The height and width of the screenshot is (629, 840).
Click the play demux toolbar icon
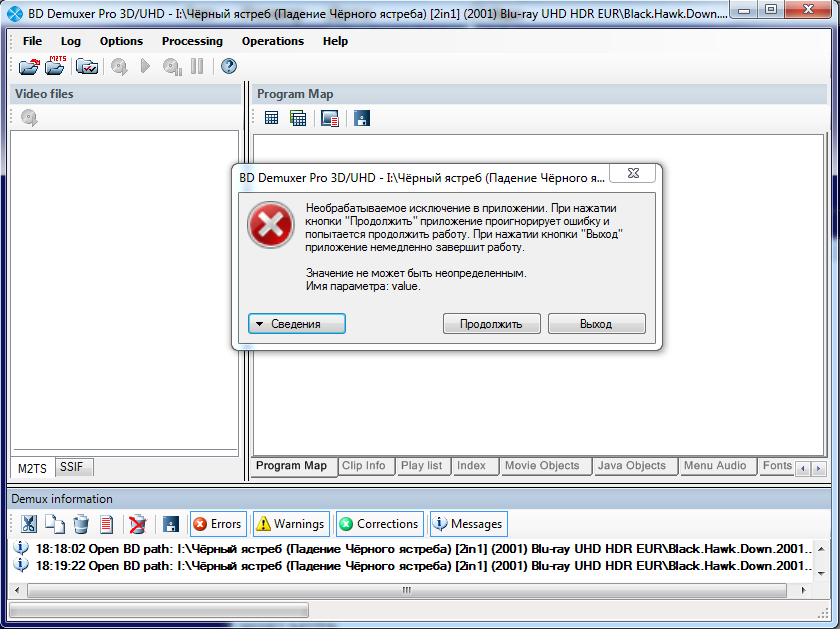tap(145, 66)
